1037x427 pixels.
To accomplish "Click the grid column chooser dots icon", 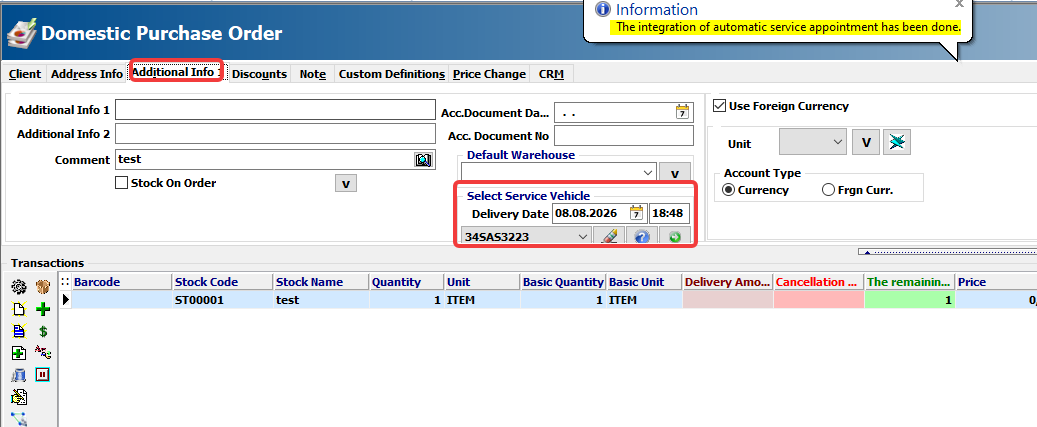I will tap(65, 282).
